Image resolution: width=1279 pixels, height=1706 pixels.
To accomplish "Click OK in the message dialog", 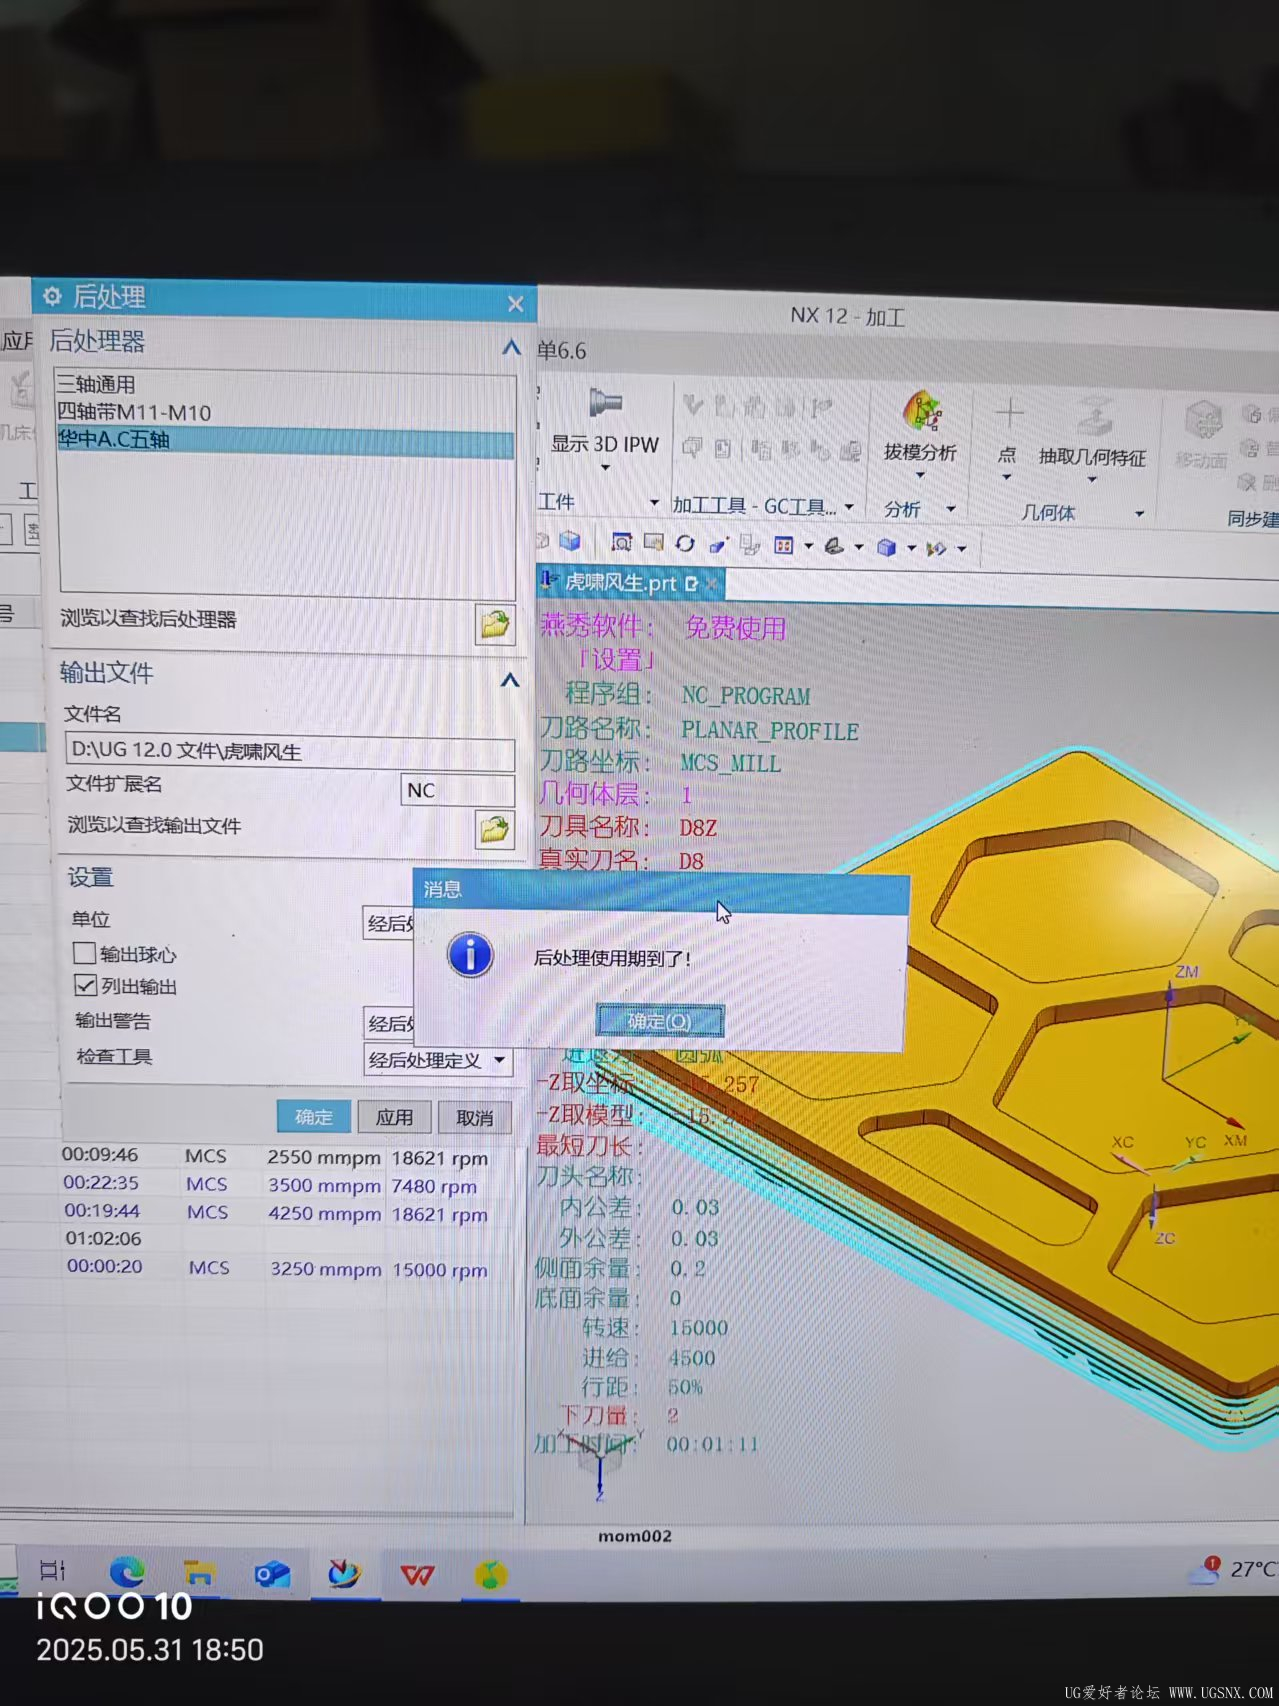I will point(660,1020).
